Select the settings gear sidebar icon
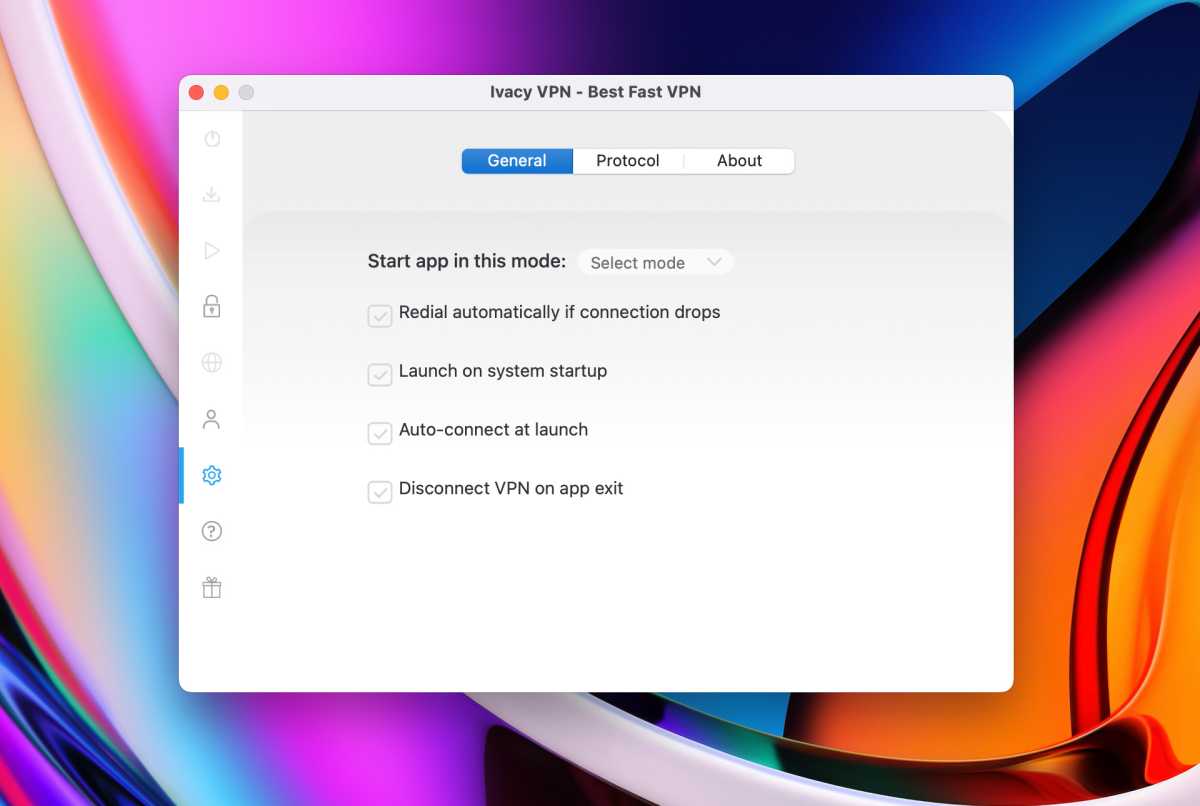The height and width of the screenshot is (806, 1200). click(211, 475)
